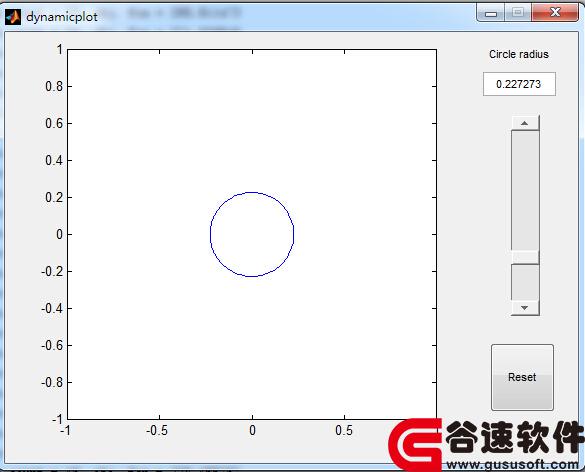Click the Reset button
The image size is (585, 472).
[522, 377]
